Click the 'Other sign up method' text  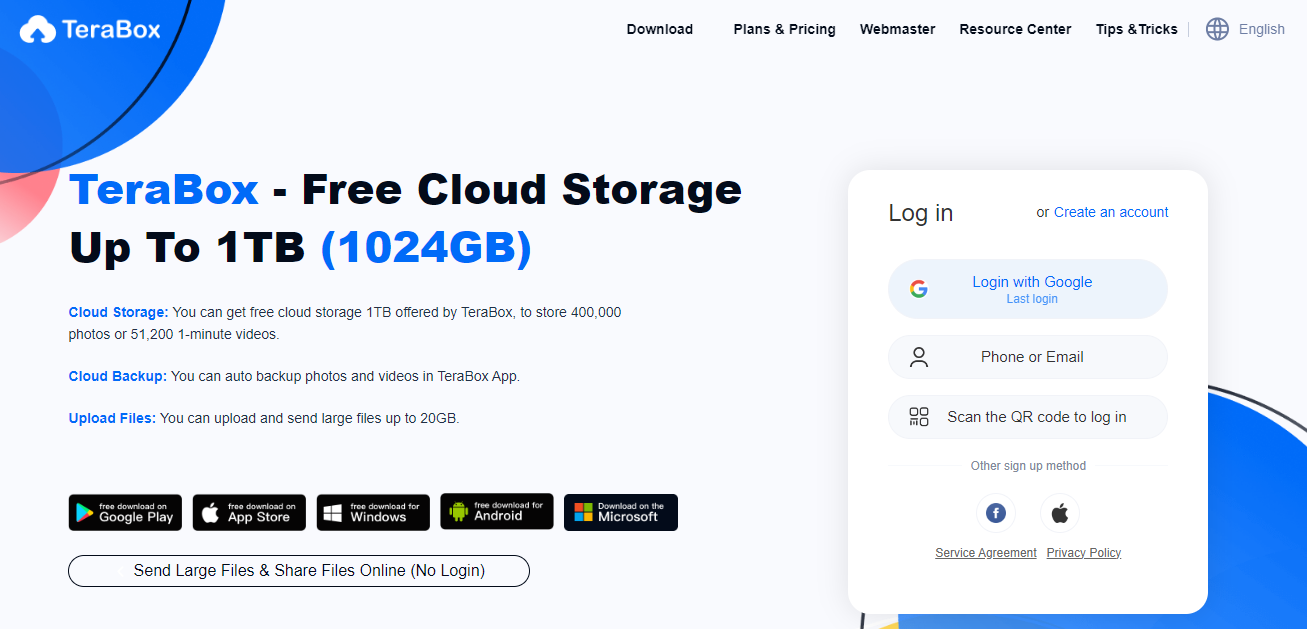click(1028, 466)
